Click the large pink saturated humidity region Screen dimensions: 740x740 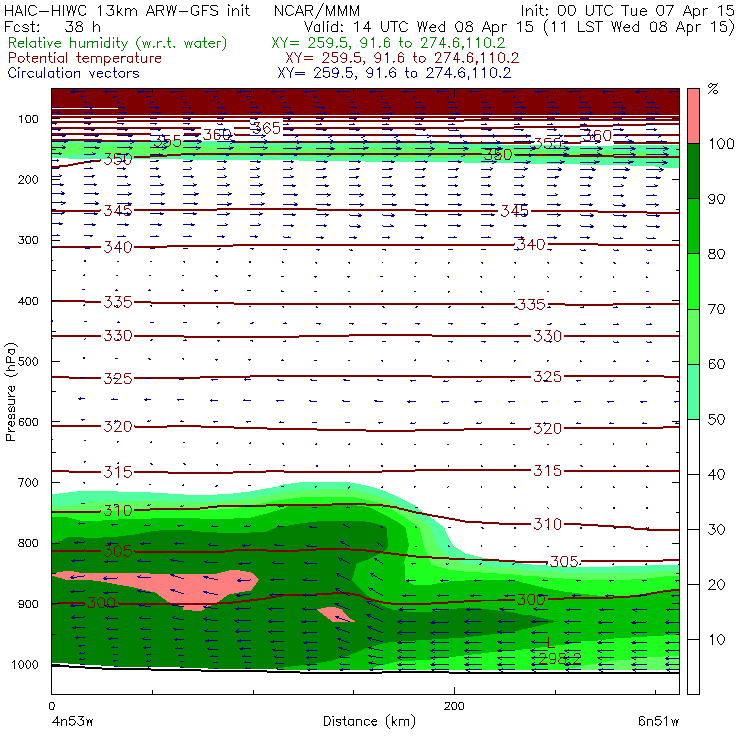point(189,588)
